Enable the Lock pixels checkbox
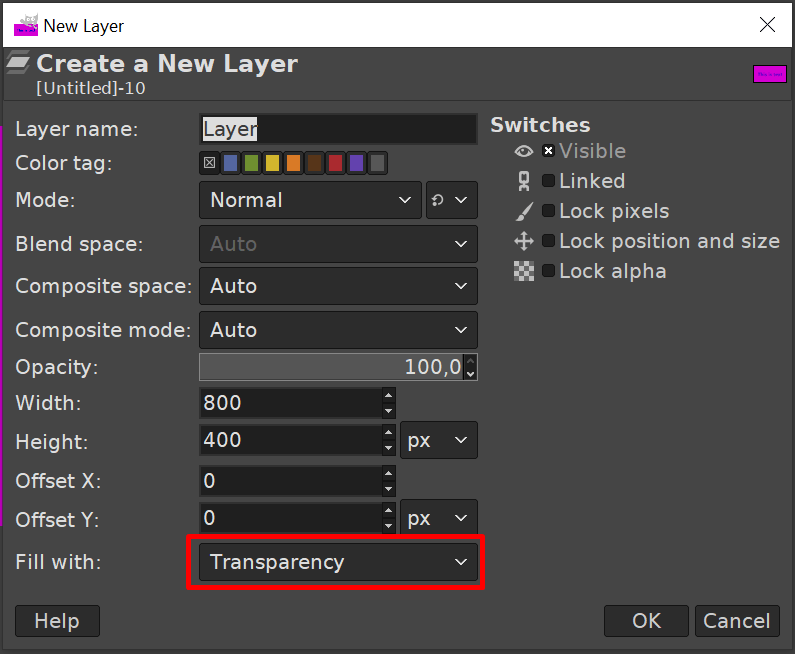This screenshot has width=795, height=654. click(x=548, y=210)
